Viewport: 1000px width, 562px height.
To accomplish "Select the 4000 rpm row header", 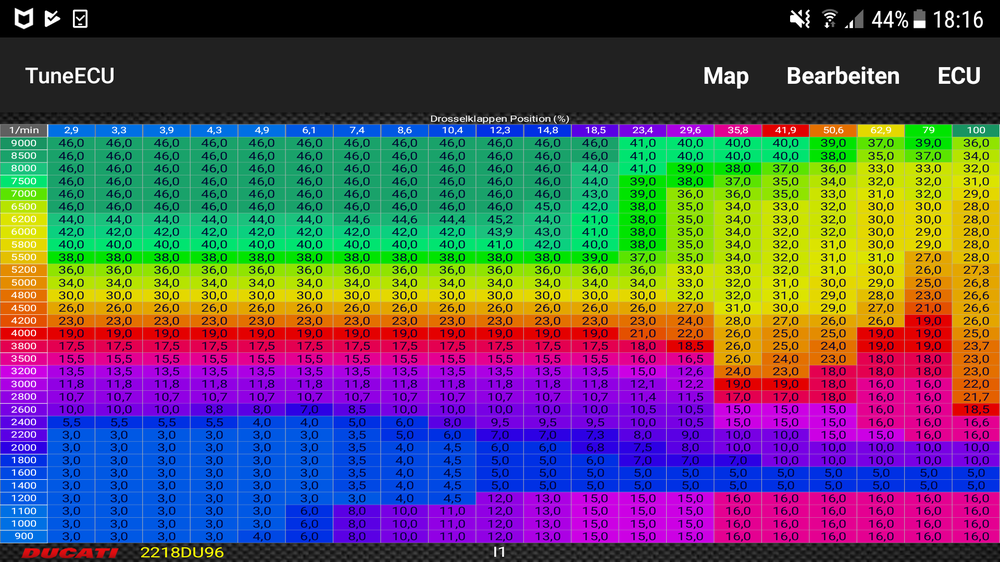I will (x=24, y=333).
